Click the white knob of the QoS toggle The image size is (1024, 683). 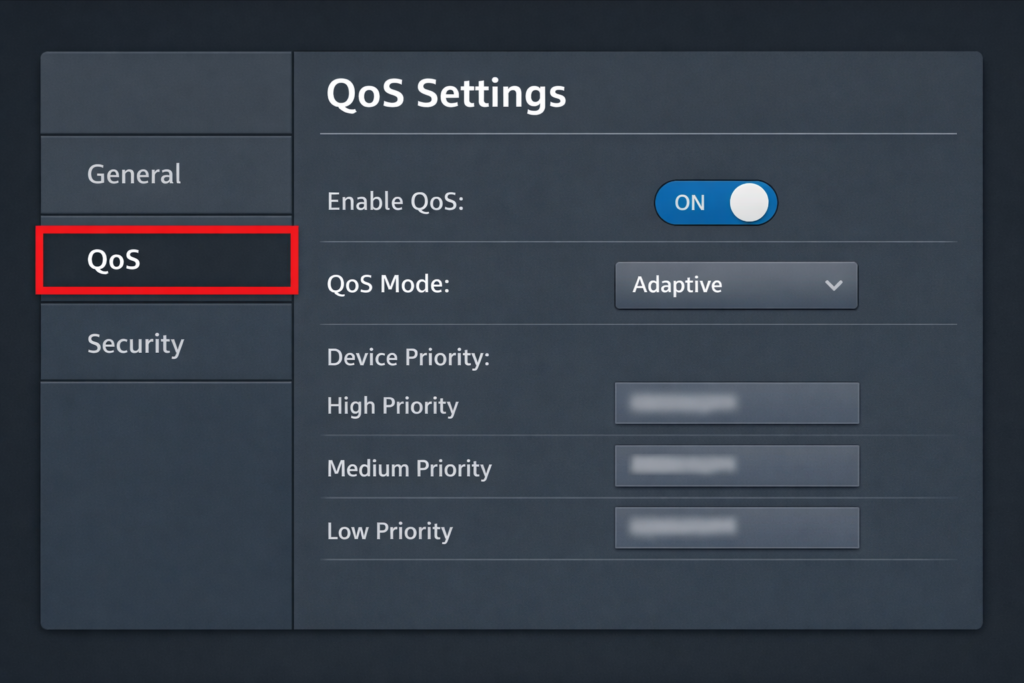[x=749, y=203]
